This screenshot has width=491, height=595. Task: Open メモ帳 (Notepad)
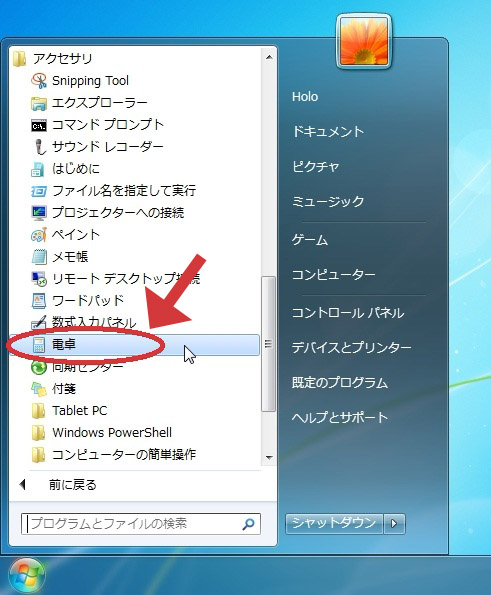(70, 257)
